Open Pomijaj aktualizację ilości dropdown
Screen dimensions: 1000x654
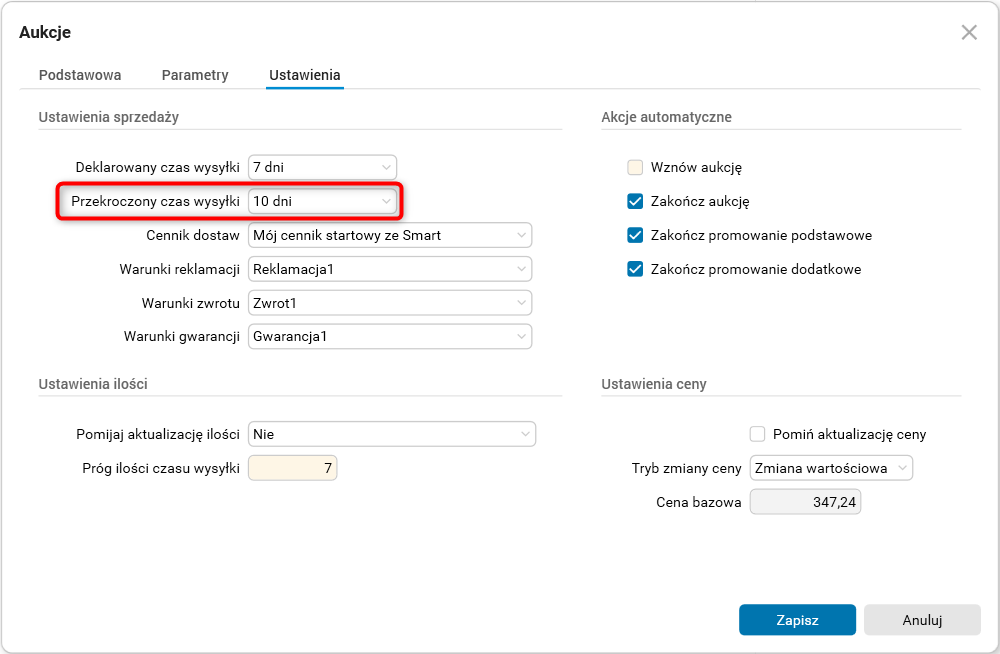click(x=392, y=434)
